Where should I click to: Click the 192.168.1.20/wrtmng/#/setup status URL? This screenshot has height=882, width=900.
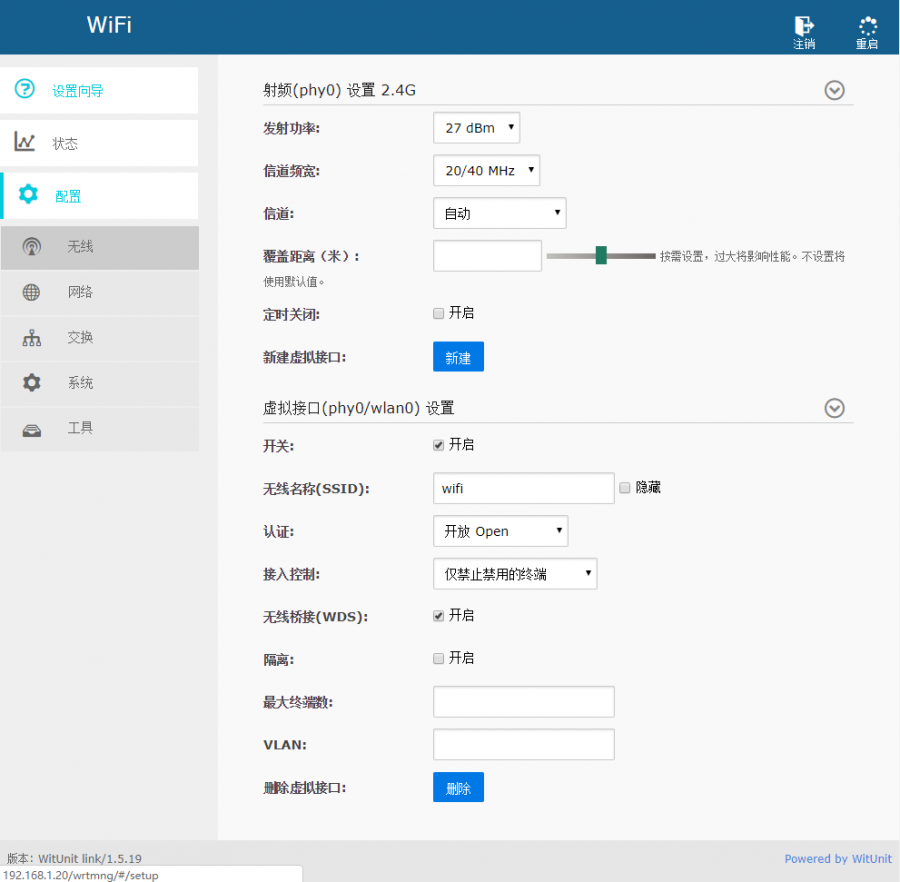coord(80,875)
